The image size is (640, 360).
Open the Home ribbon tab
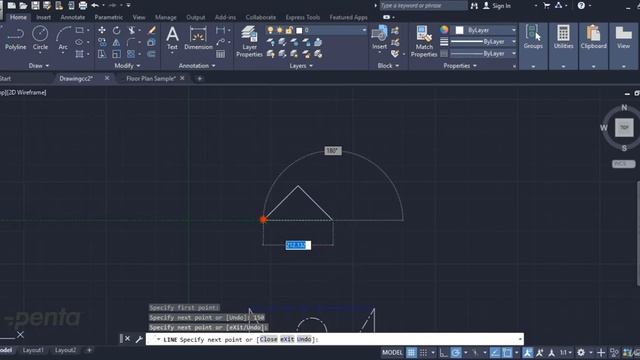coord(18,17)
